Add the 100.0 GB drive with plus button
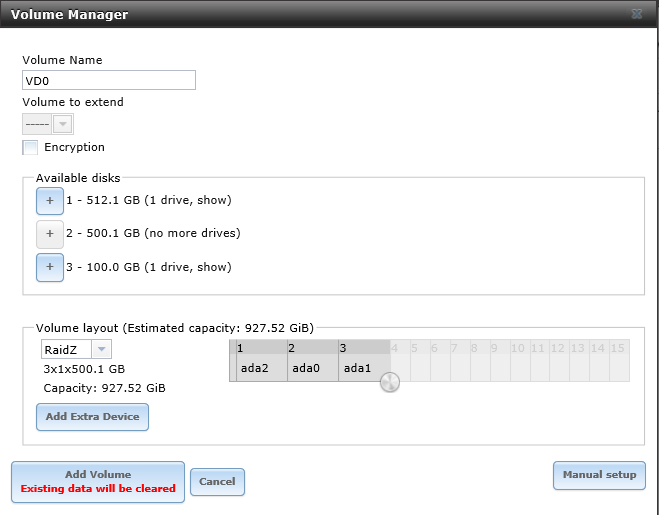This screenshot has height=515, width=659. coord(50,267)
